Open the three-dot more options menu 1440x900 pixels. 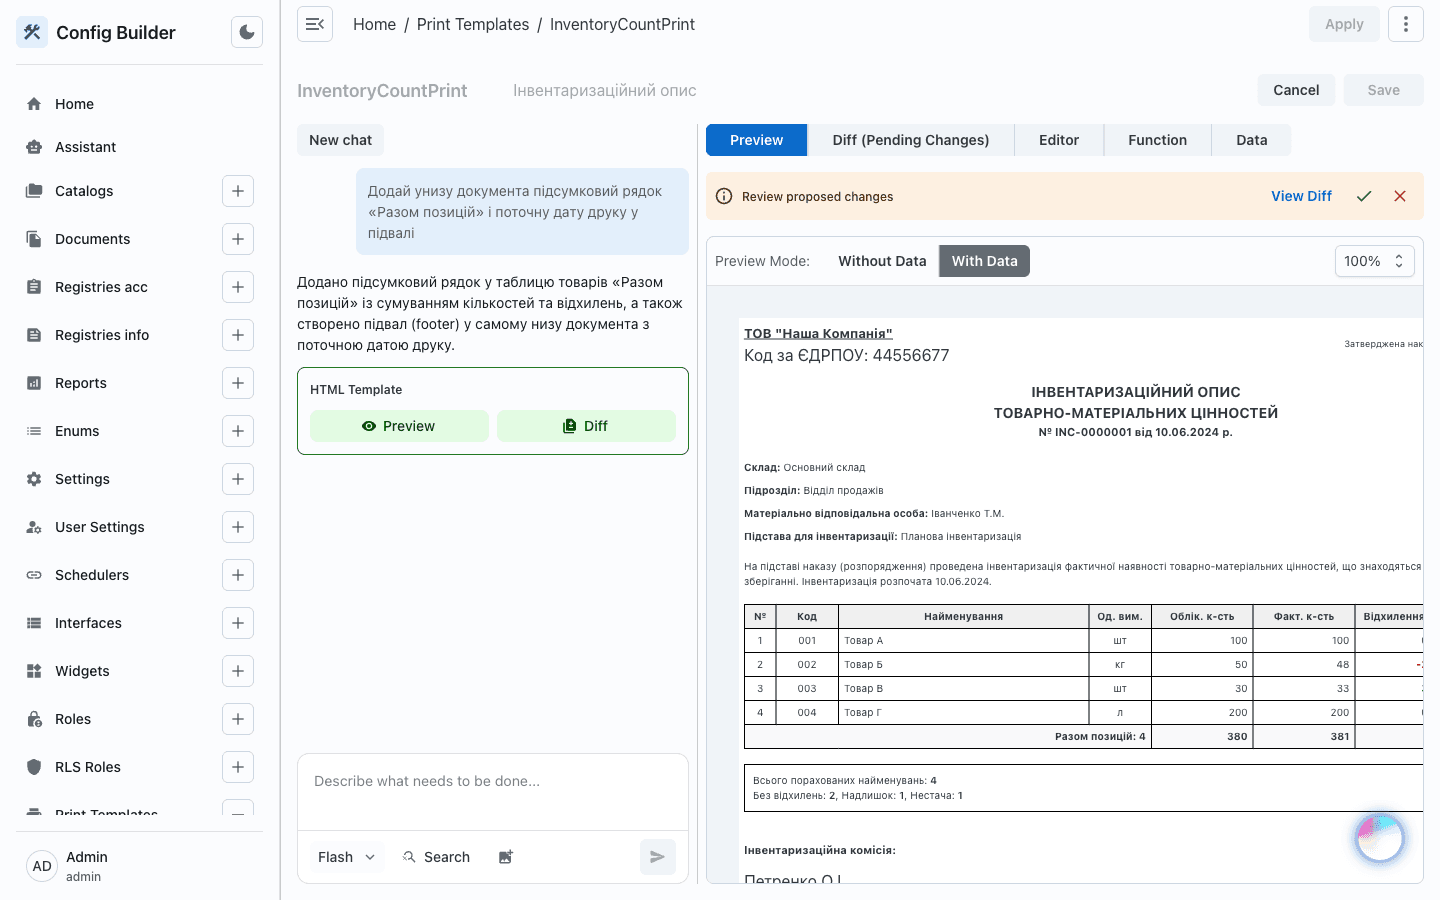coord(1406,24)
